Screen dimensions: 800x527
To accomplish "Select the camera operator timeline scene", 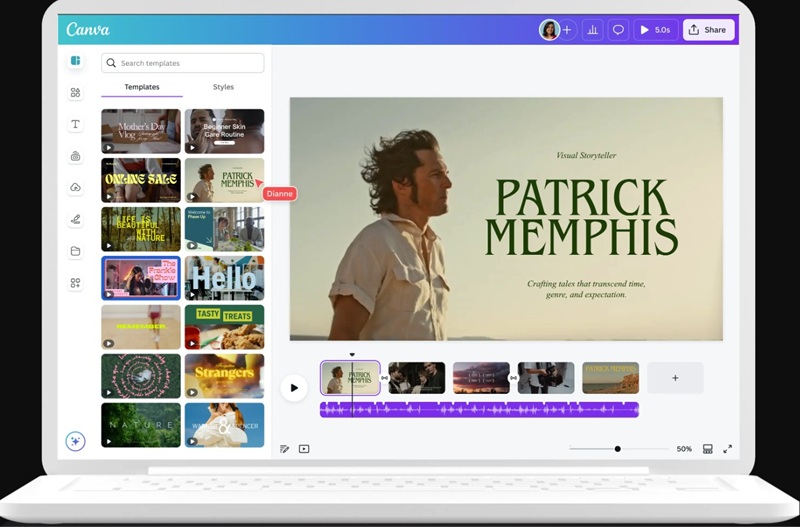I will (546, 378).
